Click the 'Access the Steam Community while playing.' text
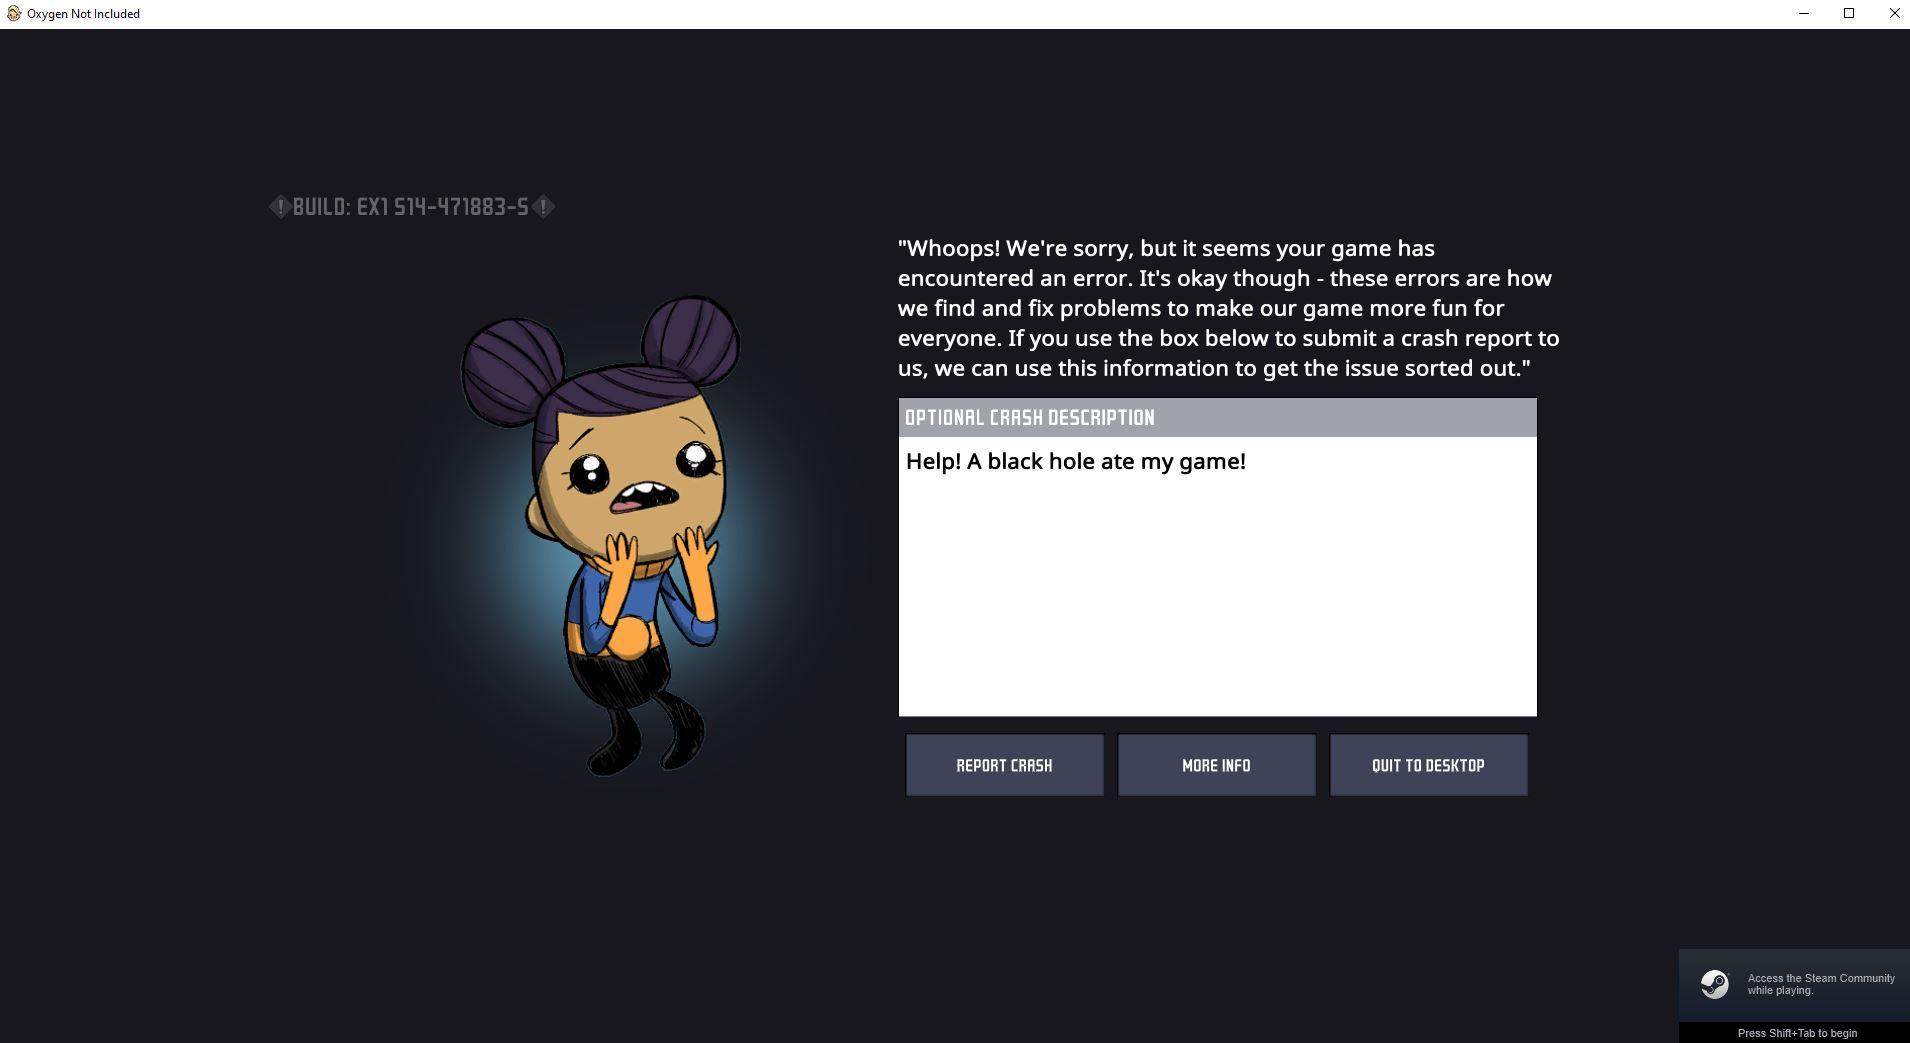The image size is (1910, 1043). point(1821,984)
